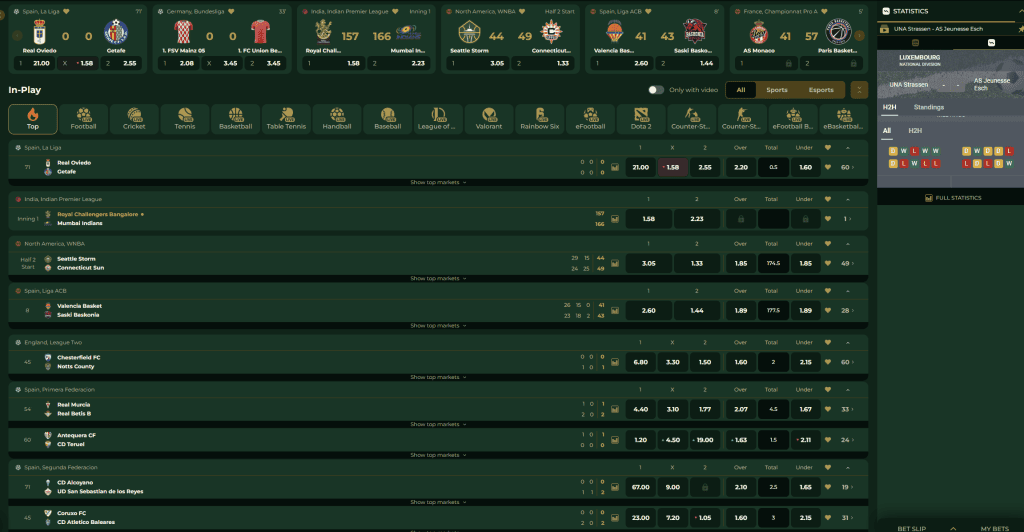This screenshot has width=1024, height=532.
Task: Click the star favorite icon beside UNA Strassen match
Action: click(x=1021, y=29)
